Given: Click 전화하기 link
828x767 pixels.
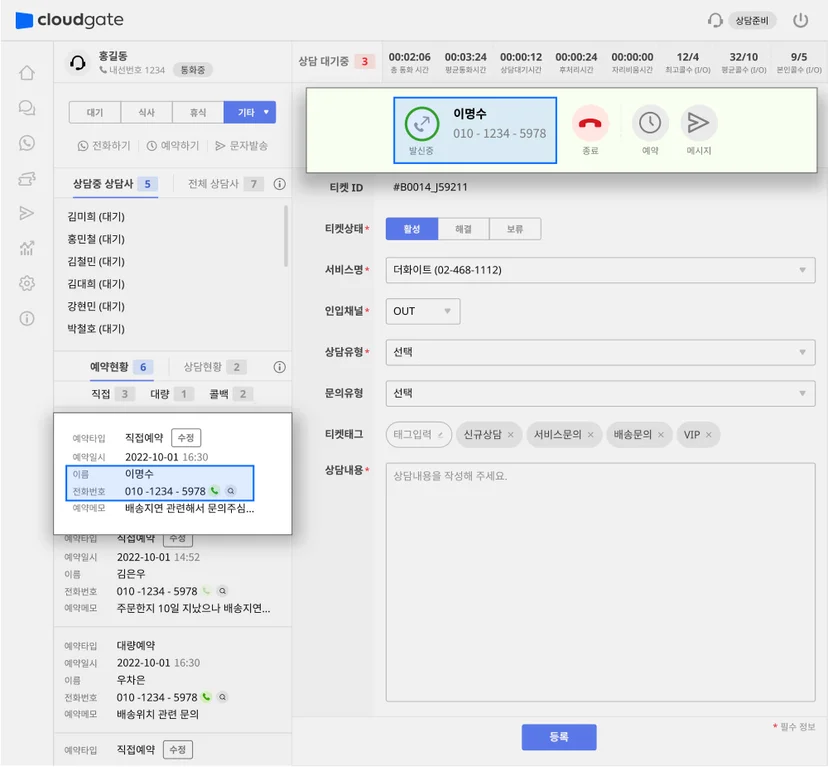Looking at the screenshot, I should [104, 146].
